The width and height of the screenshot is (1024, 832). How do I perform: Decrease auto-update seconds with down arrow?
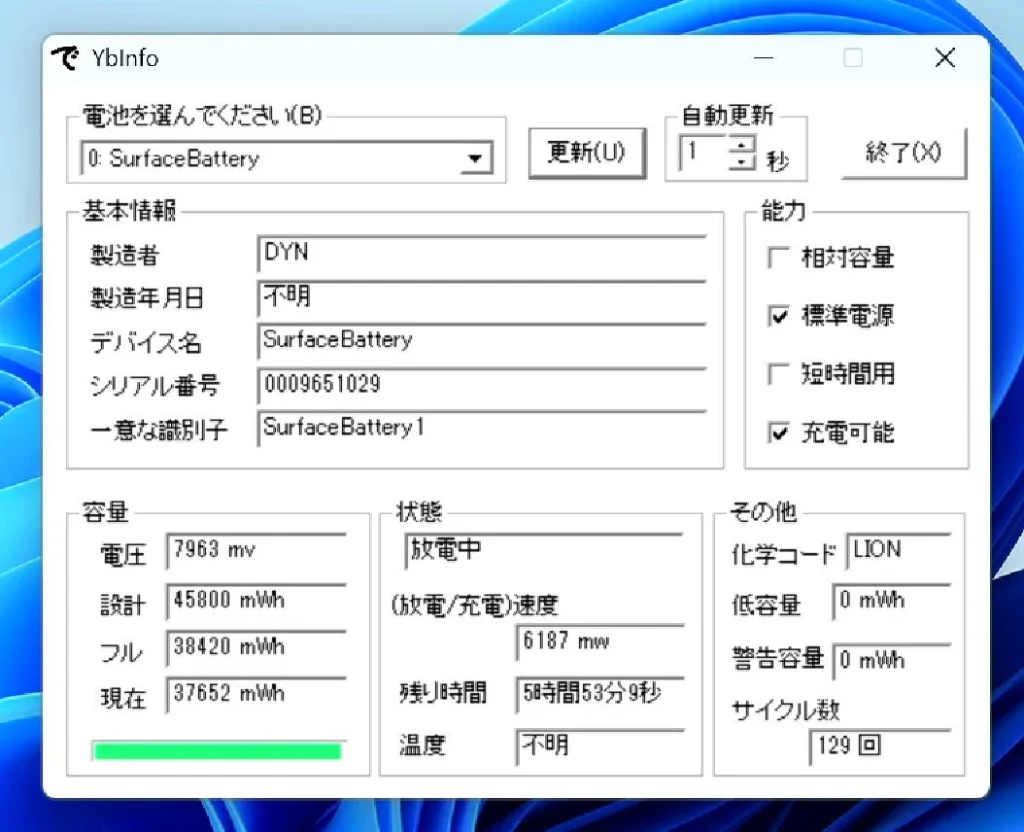(742, 162)
